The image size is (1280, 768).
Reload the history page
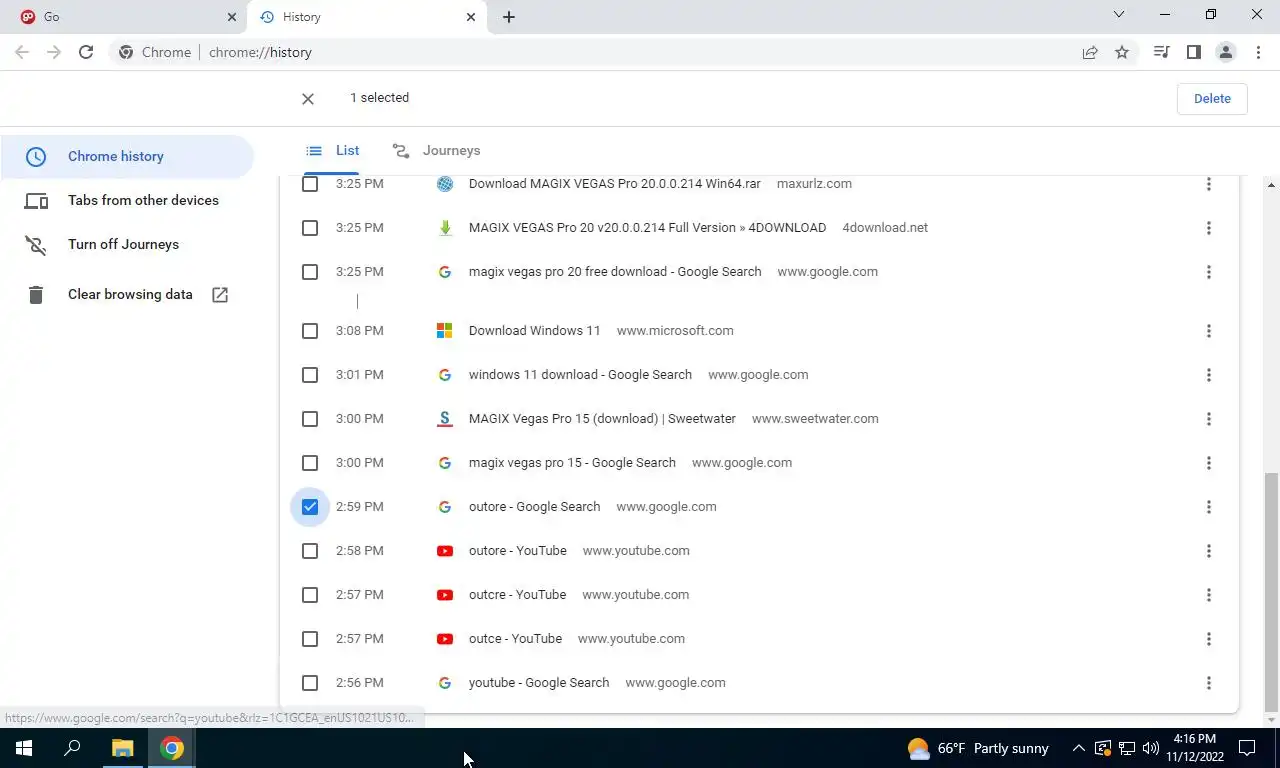pyautogui.click(x=86, y=52)
